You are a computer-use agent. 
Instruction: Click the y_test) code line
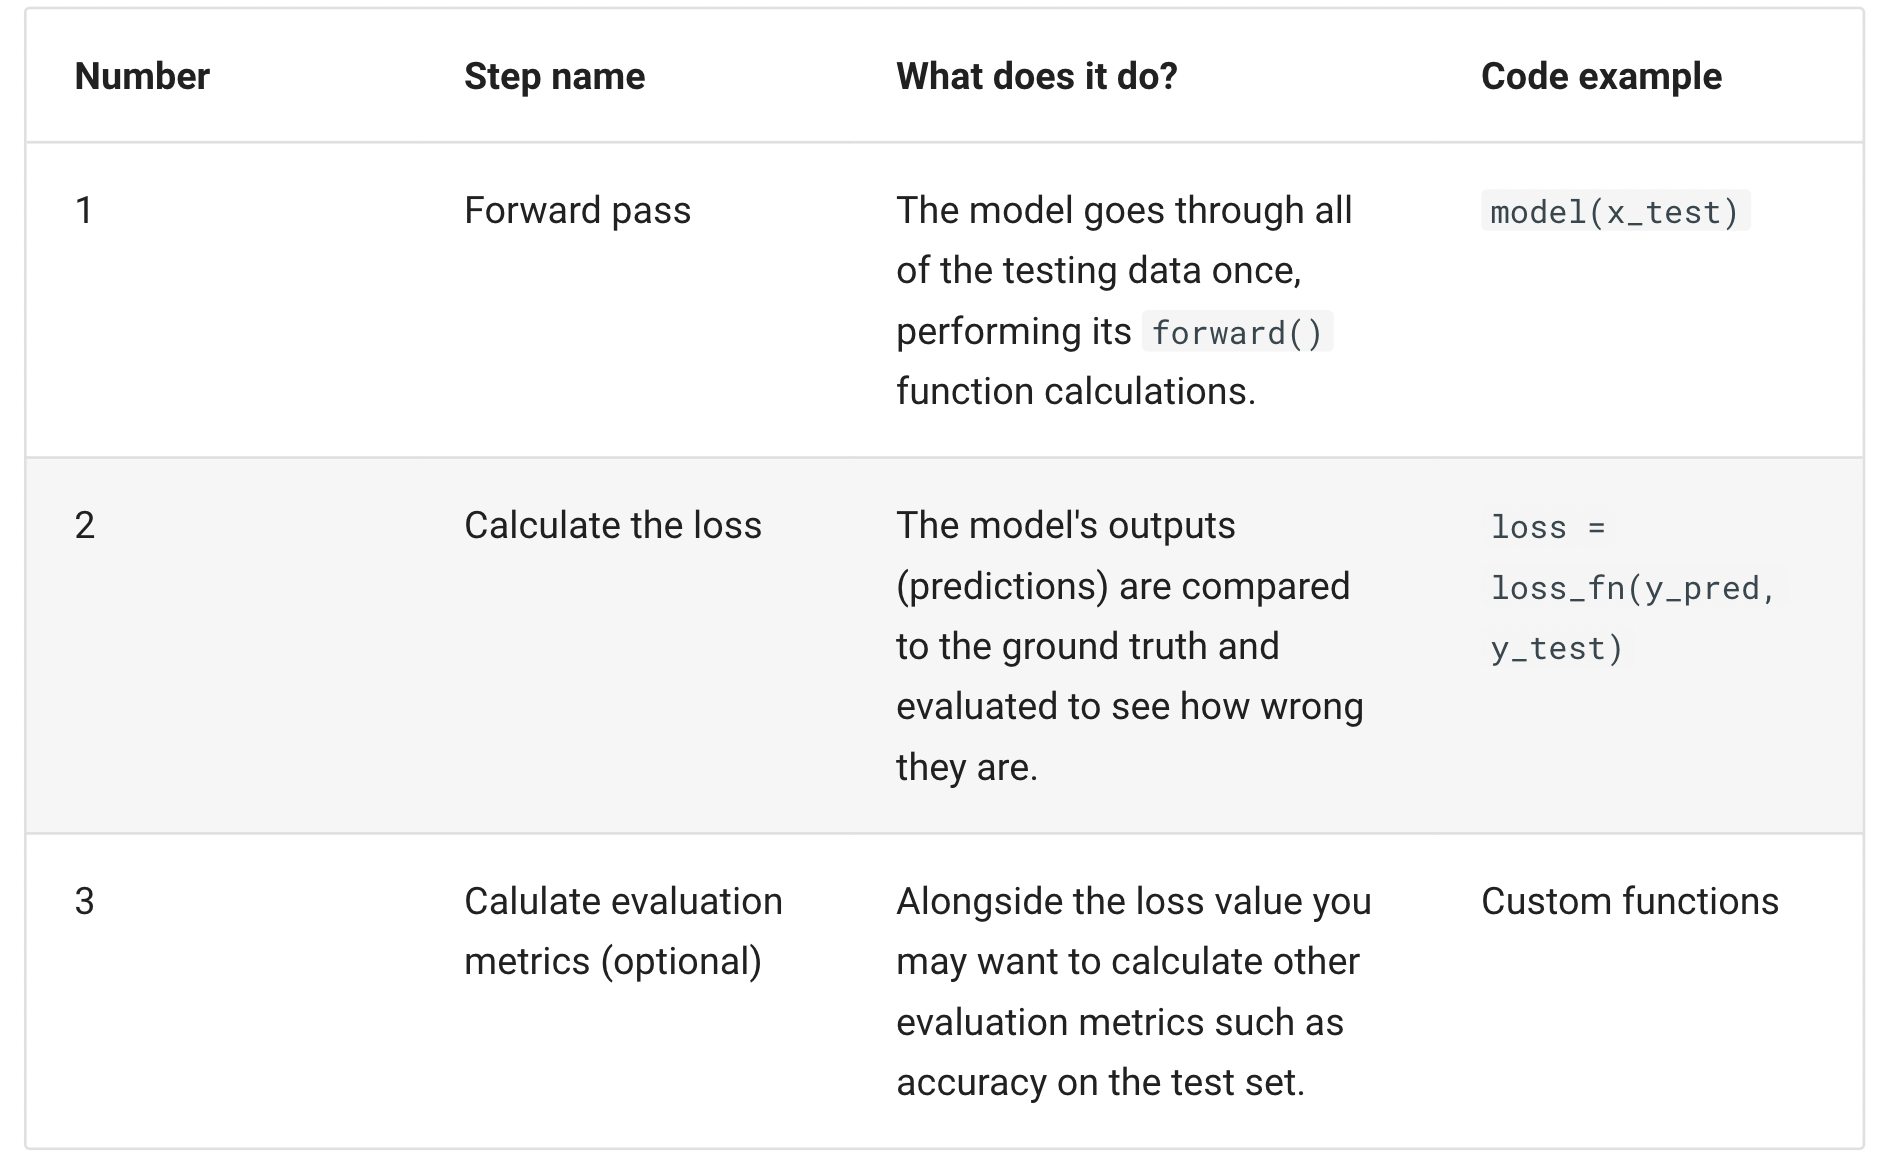click(x=1556, y=648)
